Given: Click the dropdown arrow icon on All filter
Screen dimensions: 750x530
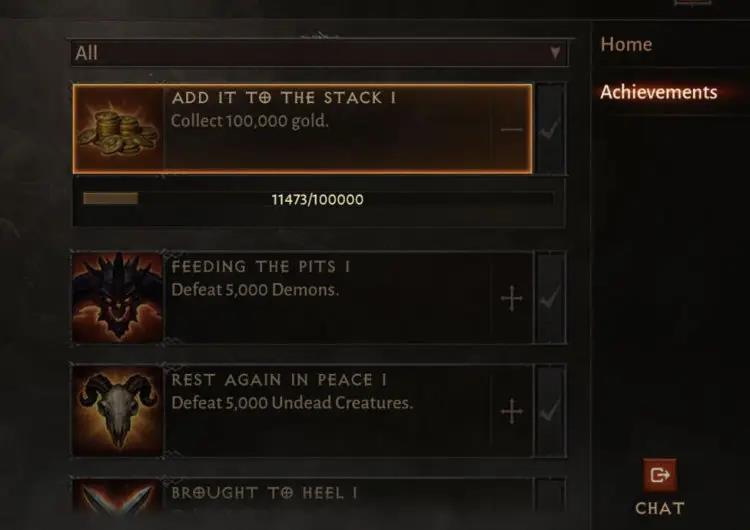Looking at the screenshot, I should [x=555, y=52].
